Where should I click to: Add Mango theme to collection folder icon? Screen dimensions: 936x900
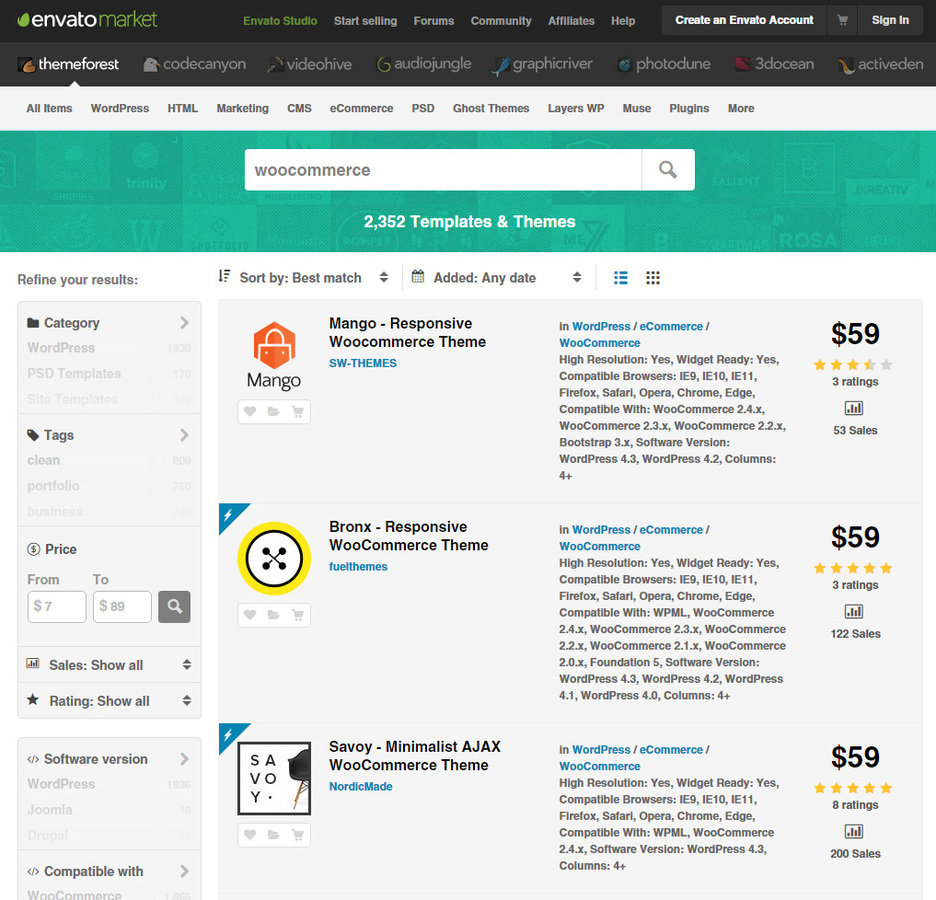click(273, 411)
